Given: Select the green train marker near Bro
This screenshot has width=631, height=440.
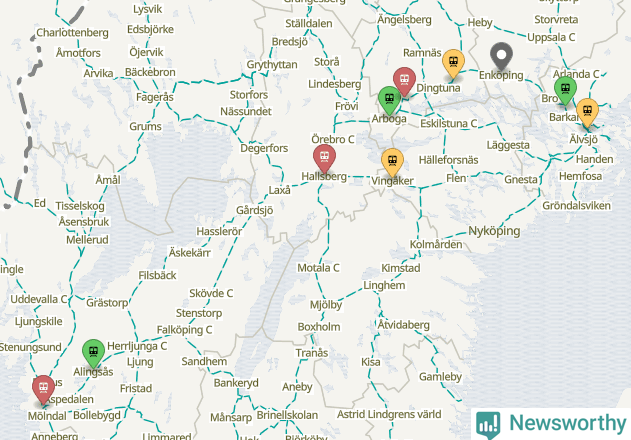Looking at the screenshot, I should (565, 90).
